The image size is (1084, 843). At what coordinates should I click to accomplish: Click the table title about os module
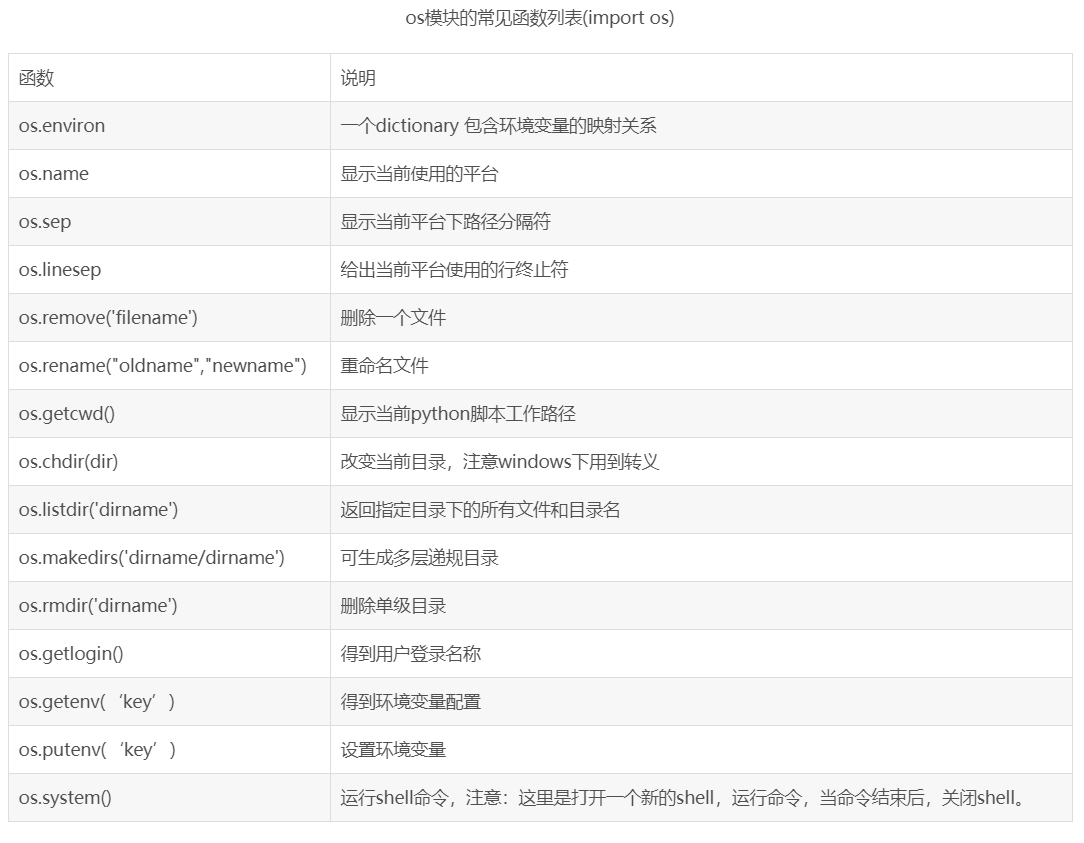click(x=540, y=18)
